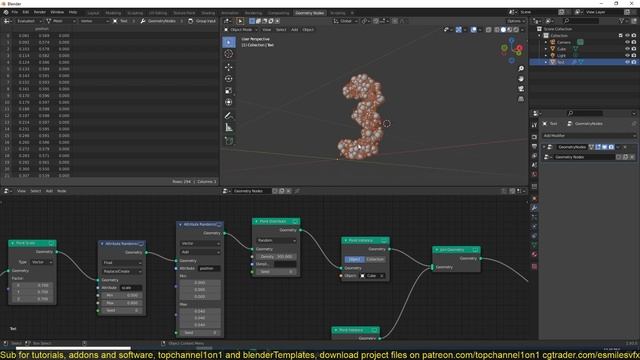Select the Measure tool
Image resolution: width=640 pixels, height=360 pixels.
click(x=229, y=128)
